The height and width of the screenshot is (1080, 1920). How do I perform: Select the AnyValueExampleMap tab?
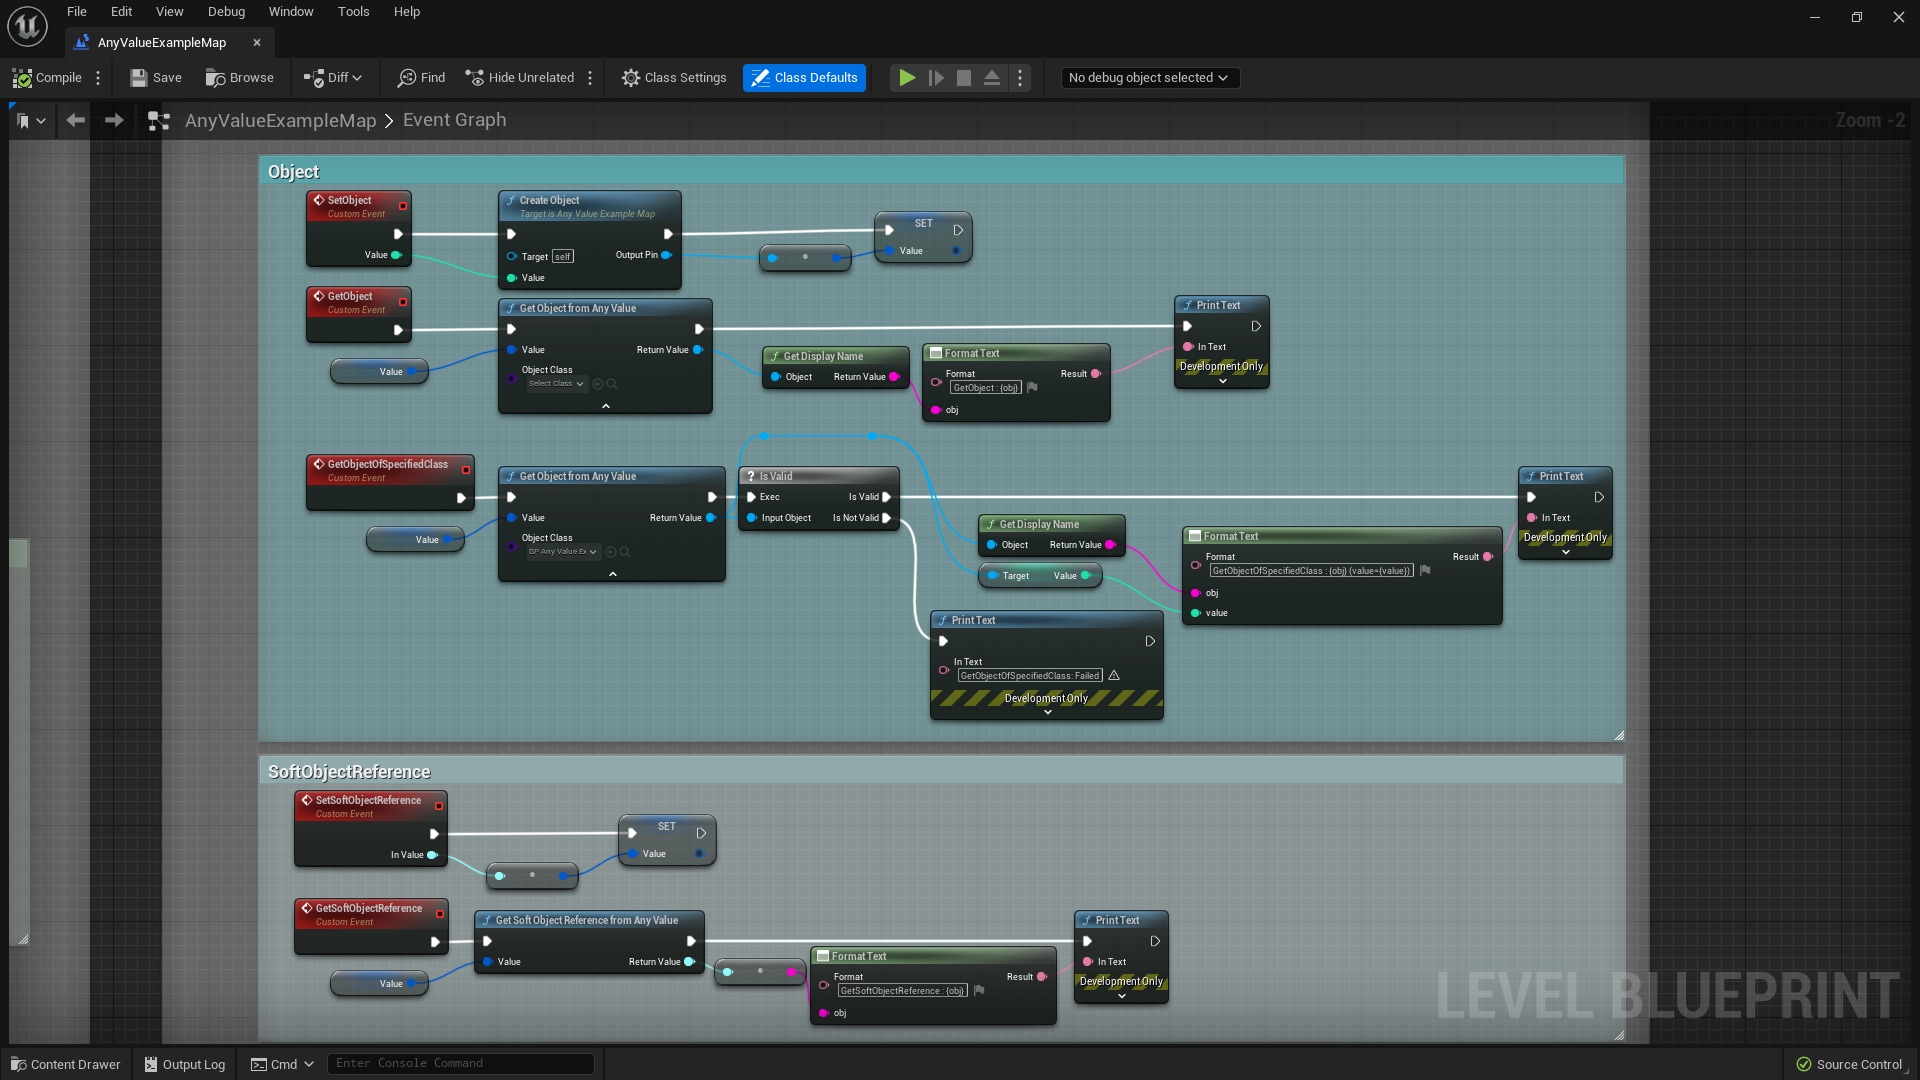pyautogui.click(x=162, y=42)
